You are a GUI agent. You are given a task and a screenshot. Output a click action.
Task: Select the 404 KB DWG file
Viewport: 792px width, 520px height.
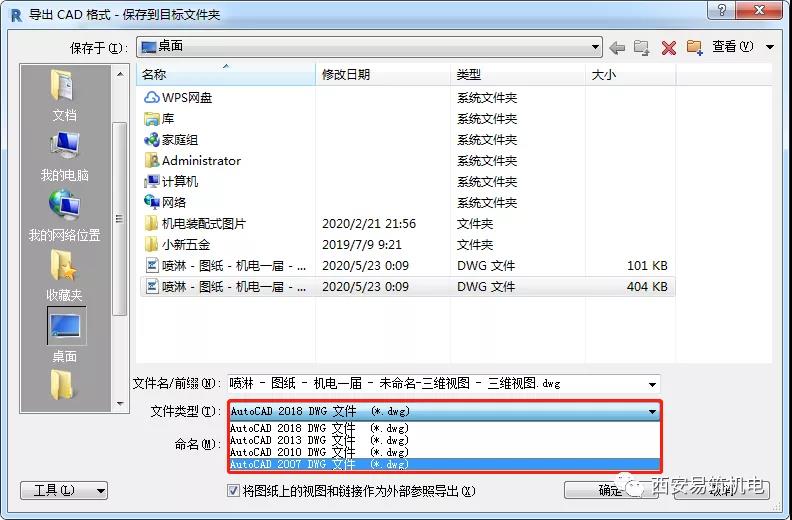coord(408,287)
